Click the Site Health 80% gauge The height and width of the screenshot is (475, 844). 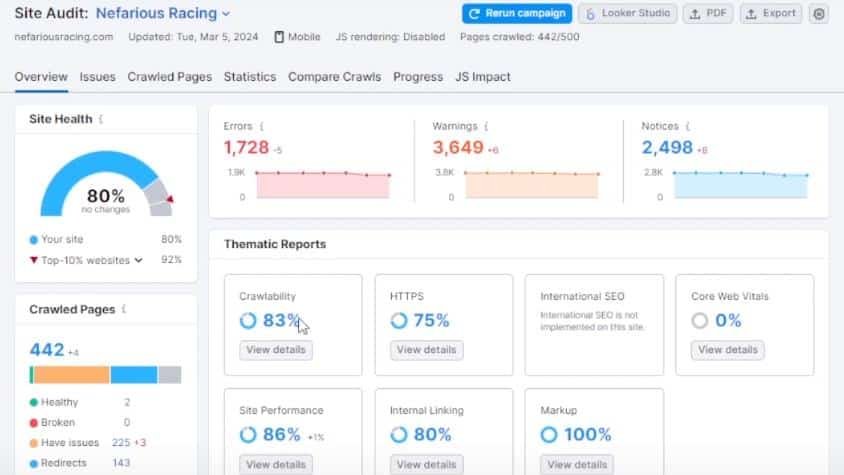(106, 183)
